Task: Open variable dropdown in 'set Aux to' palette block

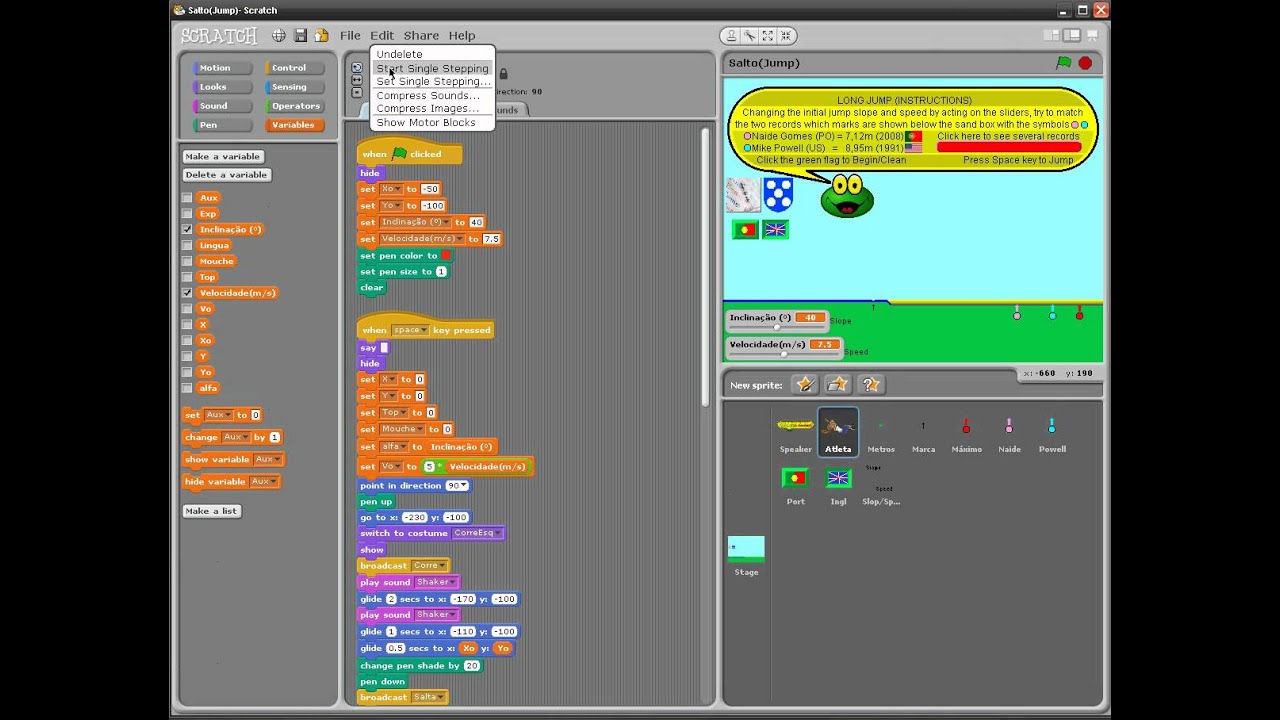Action: [218, 415]
